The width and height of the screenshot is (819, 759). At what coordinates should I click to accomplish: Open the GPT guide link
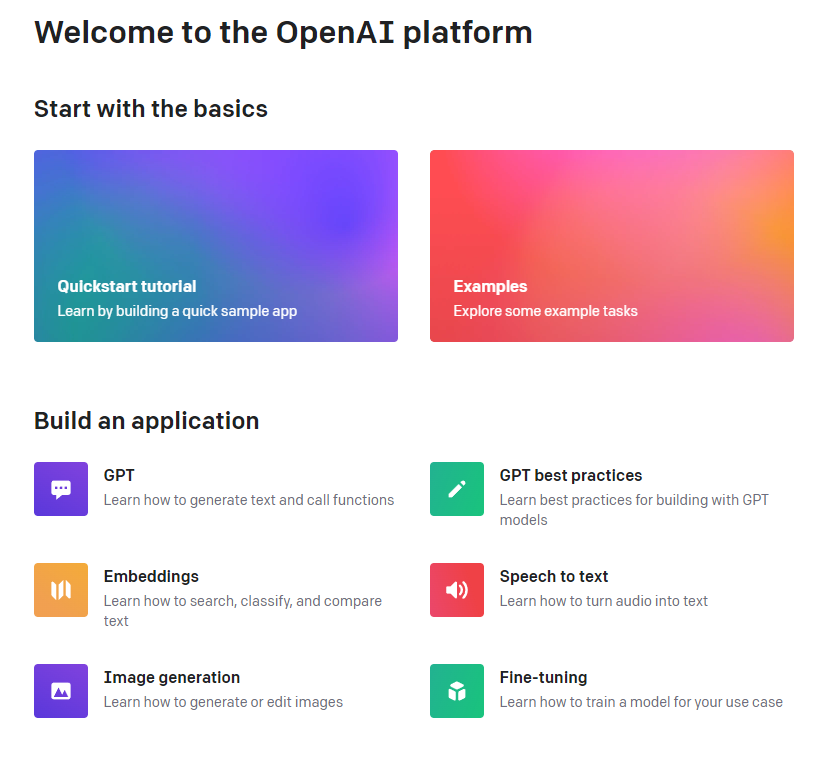pos(119,475)
